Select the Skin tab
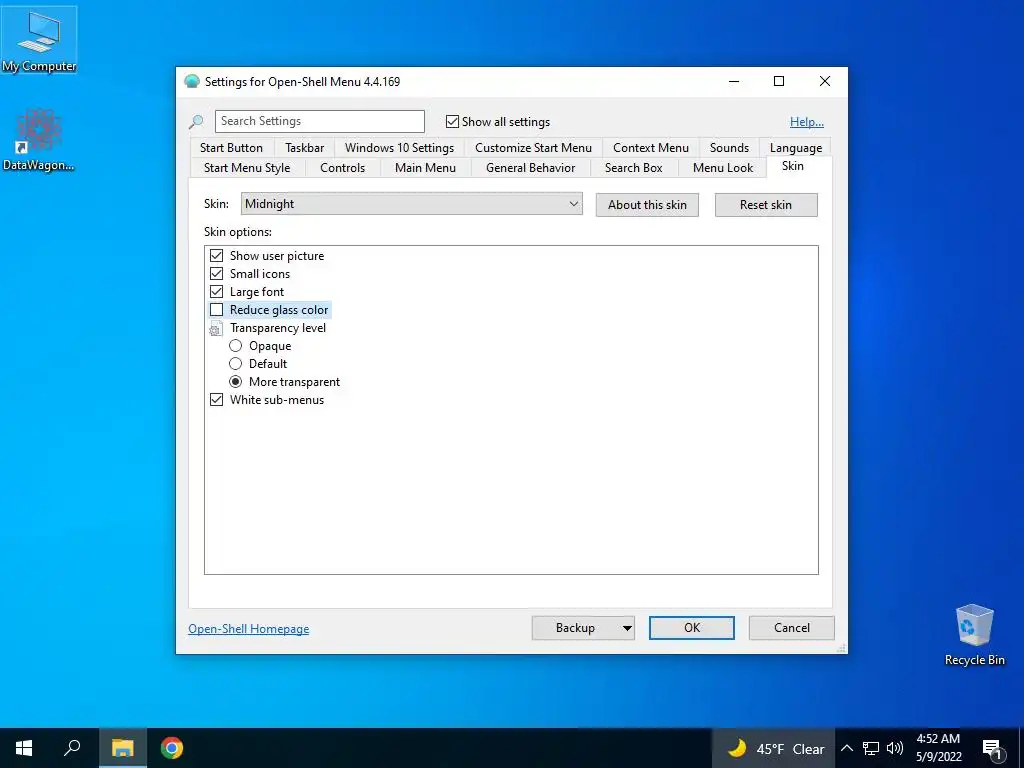Screen dimensions: 1024x768 click(x=793, y=166)
